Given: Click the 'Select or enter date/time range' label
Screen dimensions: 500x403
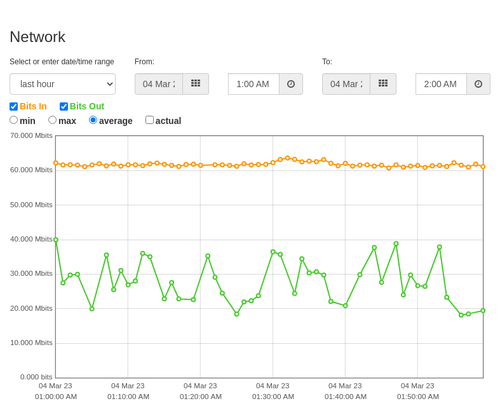Looking at the screenshot, I should (62, 62).
